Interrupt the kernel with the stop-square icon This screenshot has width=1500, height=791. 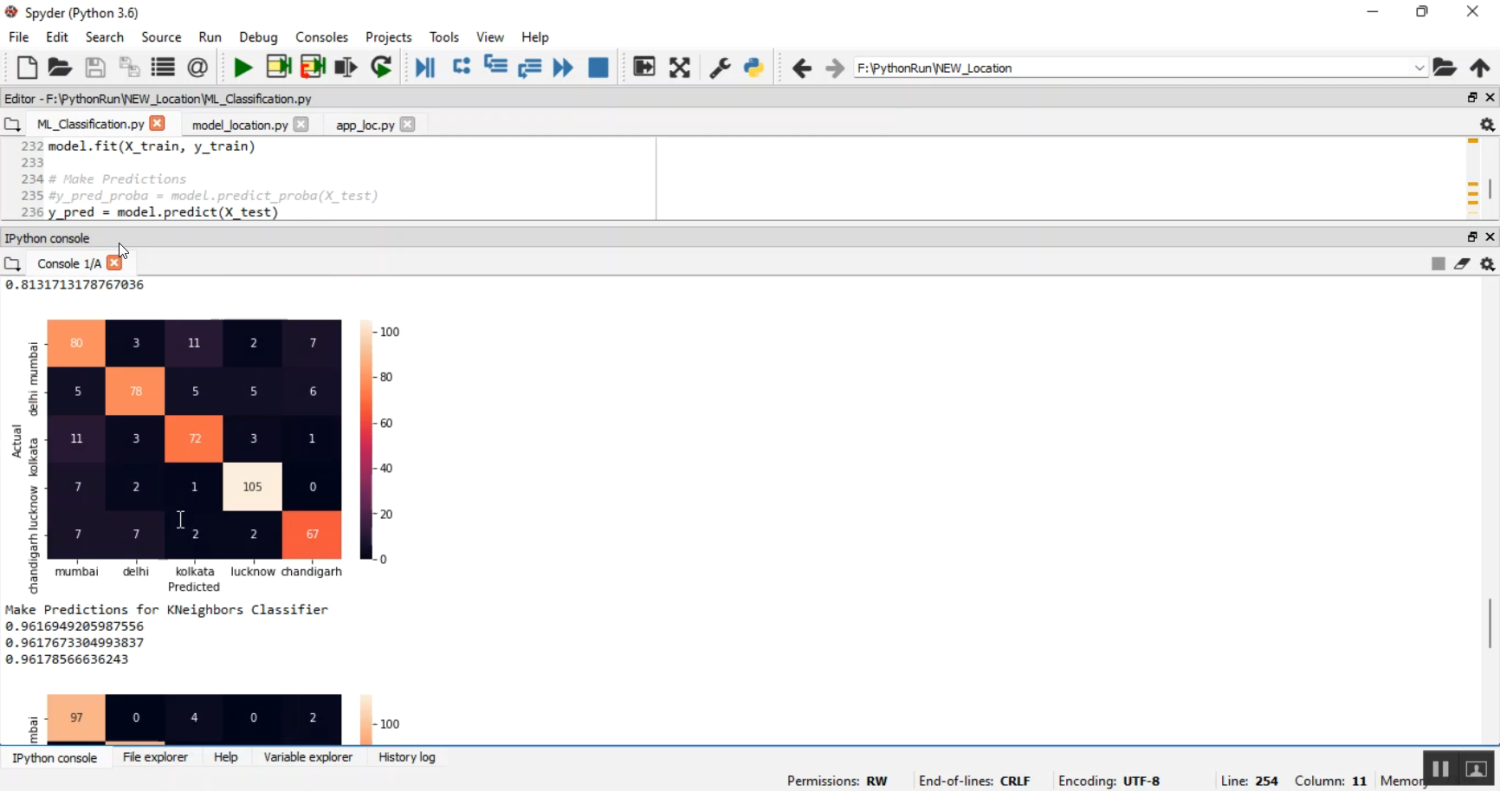(x=1438, y=263)
